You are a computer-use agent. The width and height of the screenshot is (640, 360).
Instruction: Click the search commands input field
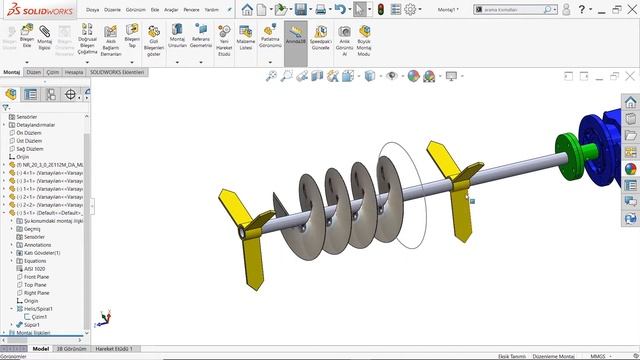pos(513,9)
